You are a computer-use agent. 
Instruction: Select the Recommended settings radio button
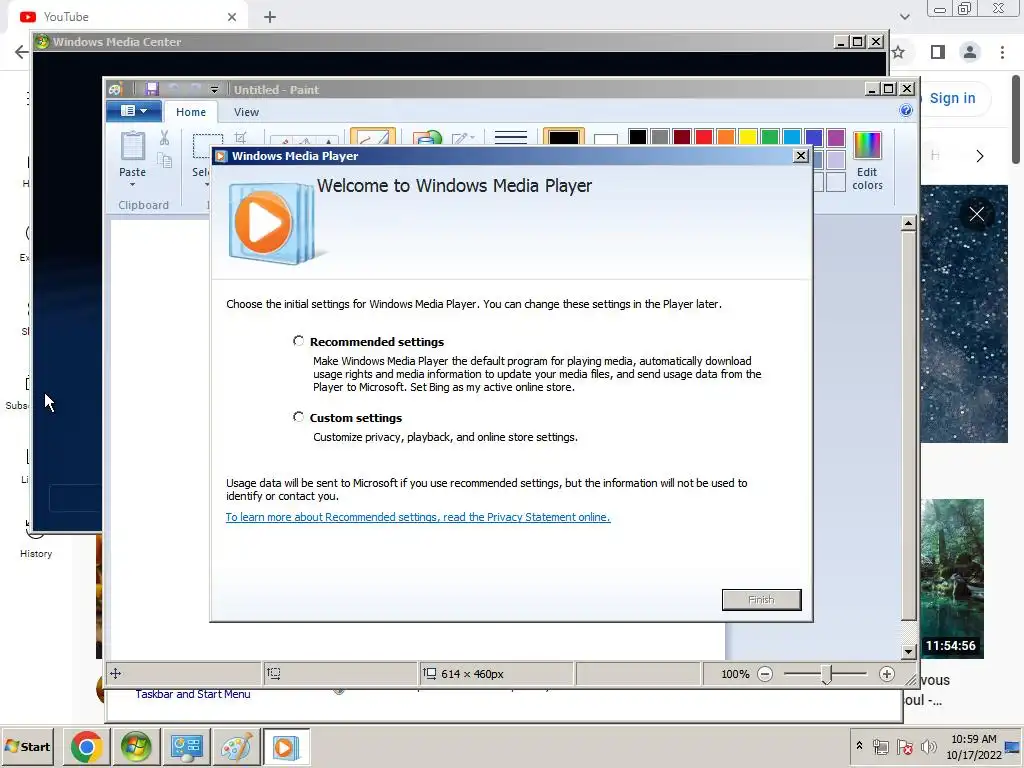tap(298, 341)
